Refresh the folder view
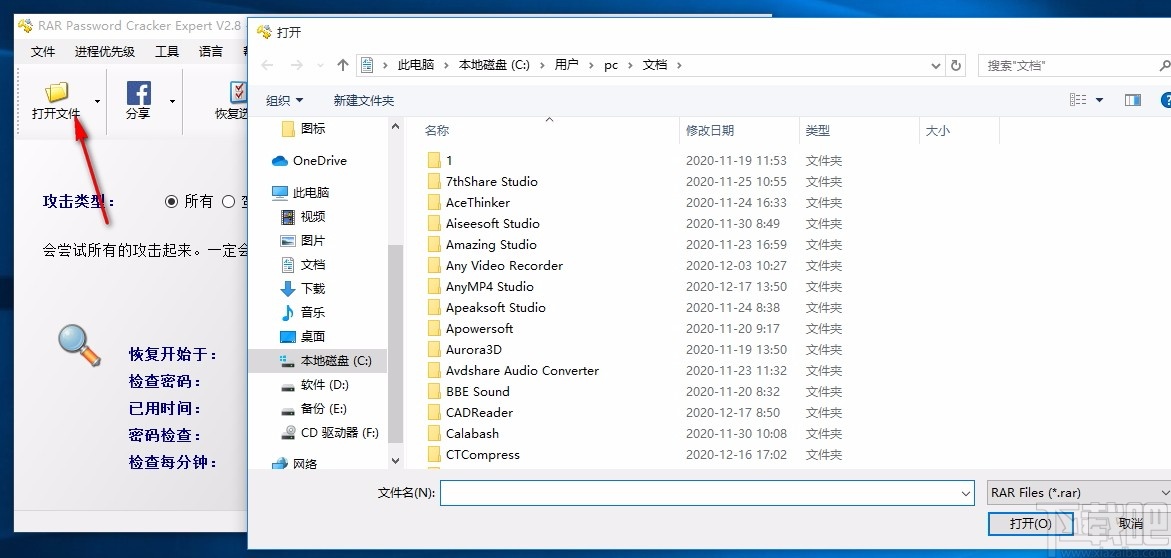 coord(955,65)
